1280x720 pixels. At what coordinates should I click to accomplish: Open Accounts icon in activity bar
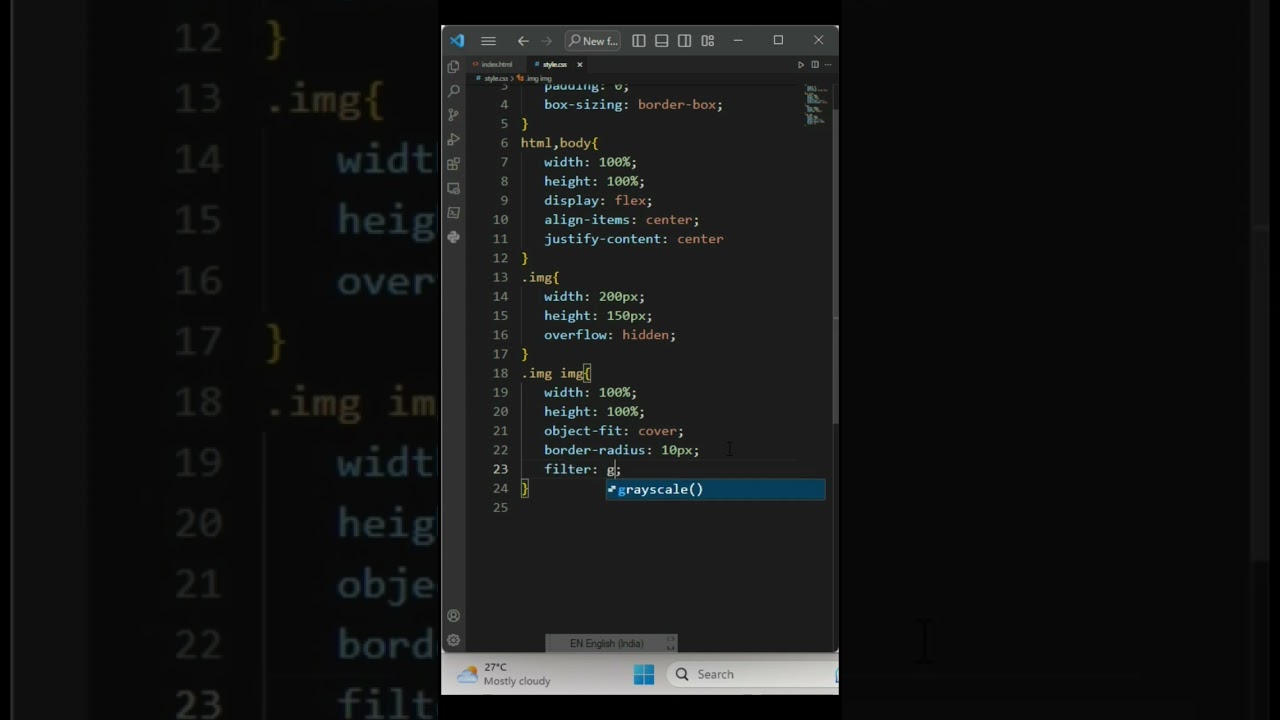click(x=454, y=616)
